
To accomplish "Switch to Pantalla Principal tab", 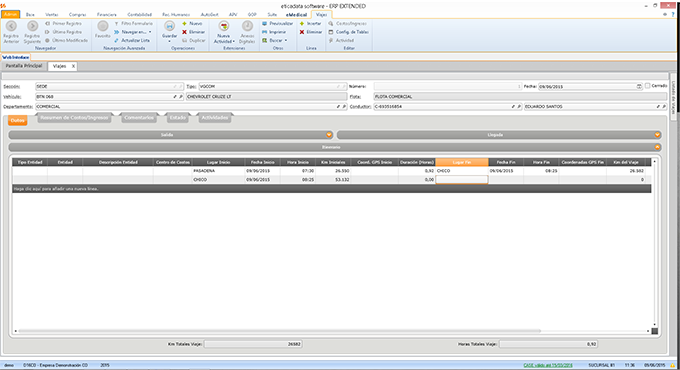I will (x=24, y=66).
